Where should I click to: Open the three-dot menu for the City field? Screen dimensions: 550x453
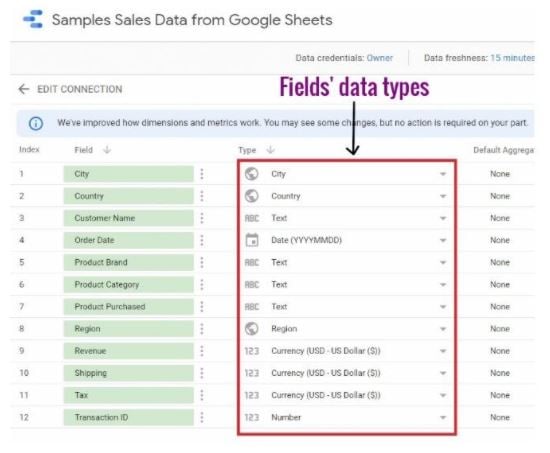(x=202, y=174)
